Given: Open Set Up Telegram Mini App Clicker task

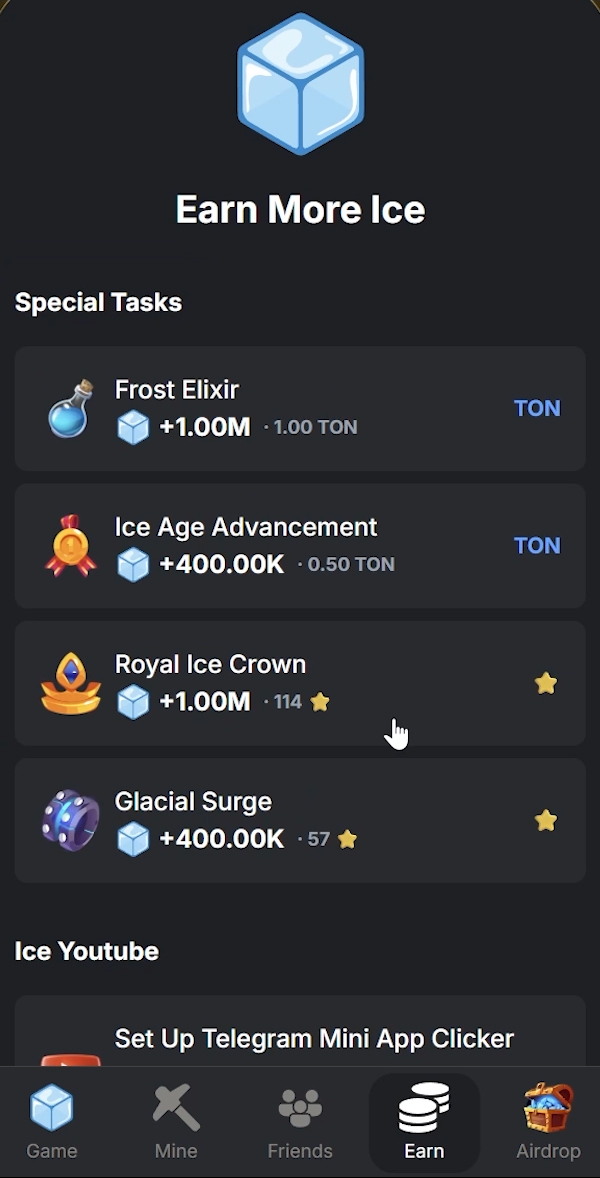Looking at the screenshot, I should 300,1039.
